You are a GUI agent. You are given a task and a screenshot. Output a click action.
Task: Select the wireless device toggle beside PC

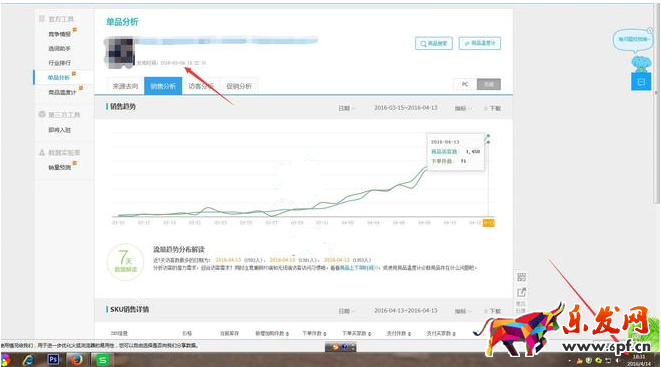(x=489, y=84)
